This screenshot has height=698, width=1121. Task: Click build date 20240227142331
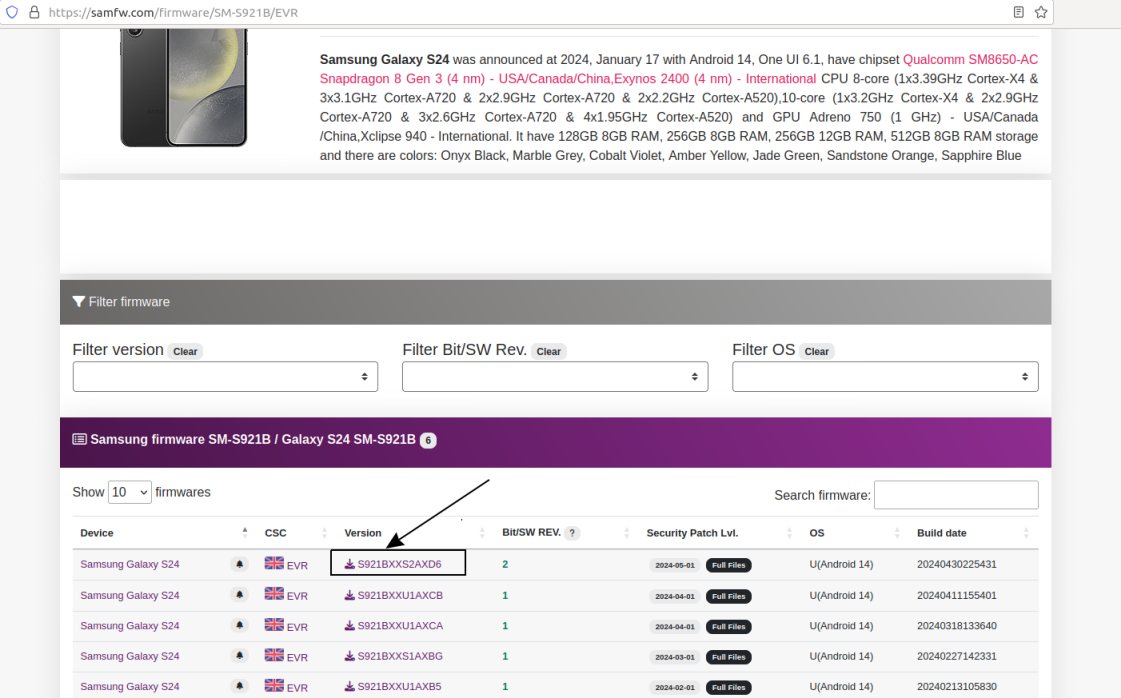[957, 656]
